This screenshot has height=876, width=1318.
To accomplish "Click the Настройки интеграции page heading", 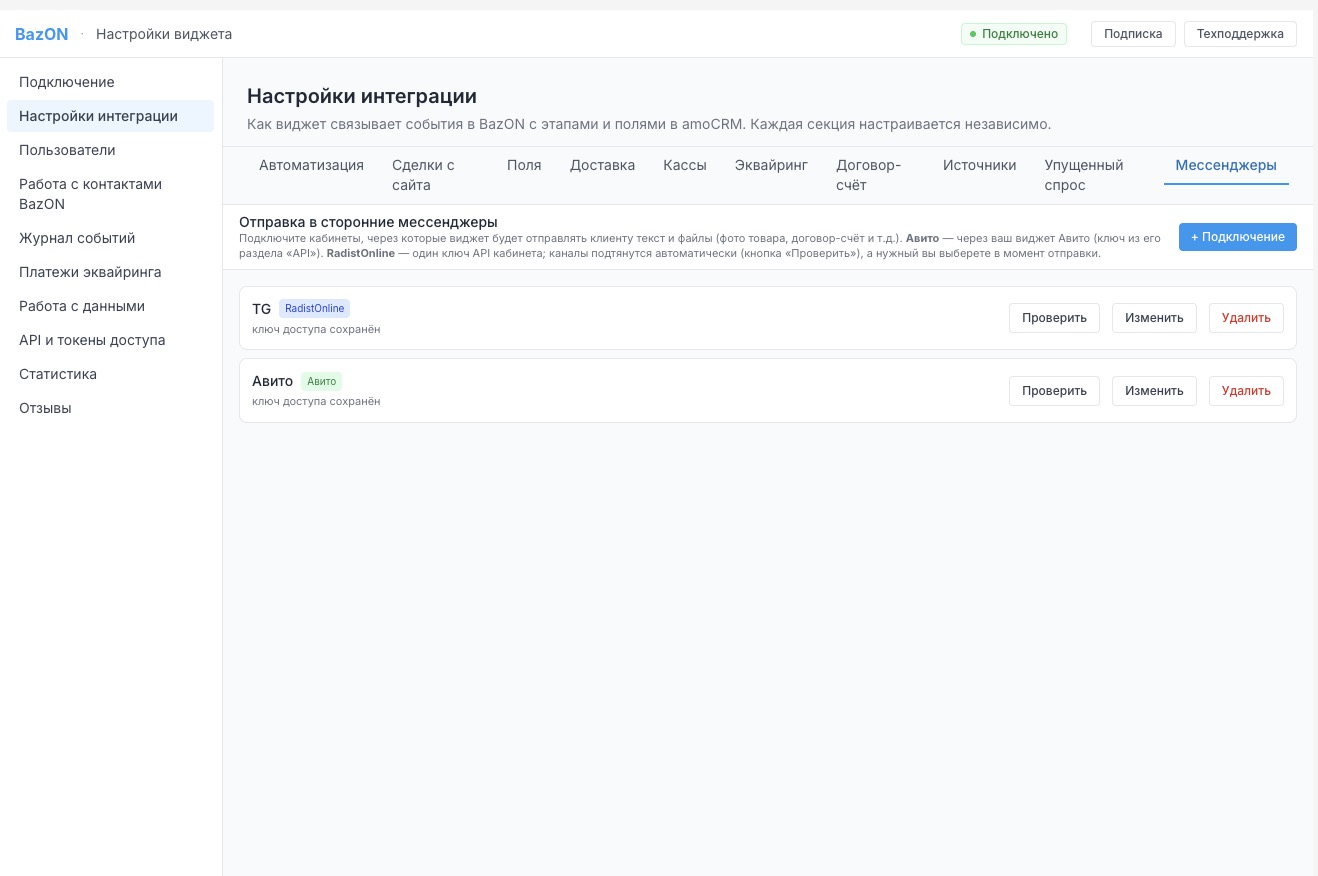I will (x=362, y=96).
